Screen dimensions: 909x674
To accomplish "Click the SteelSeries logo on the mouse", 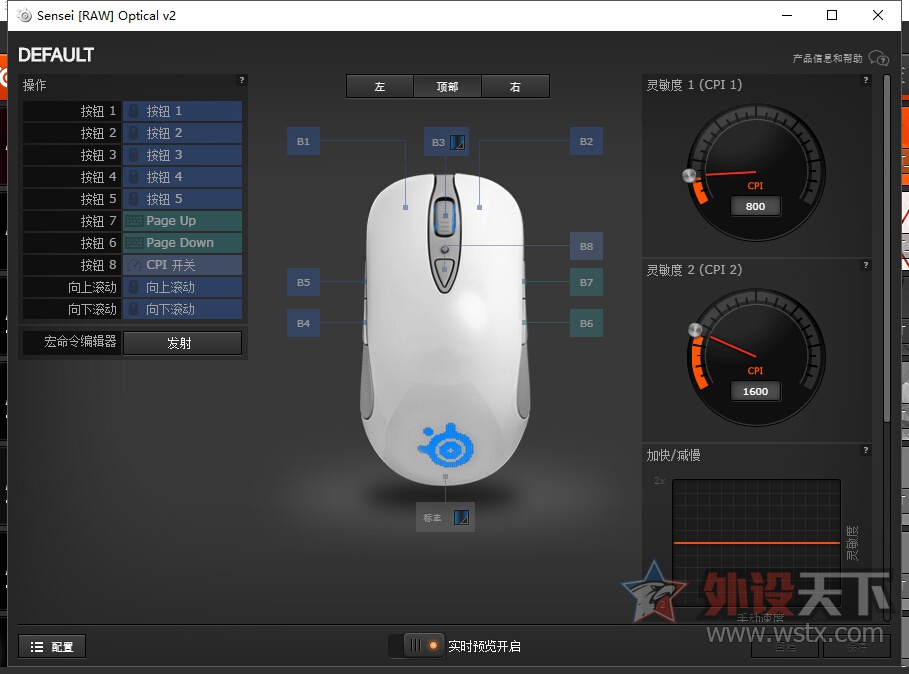I will (x=446, y=446).
